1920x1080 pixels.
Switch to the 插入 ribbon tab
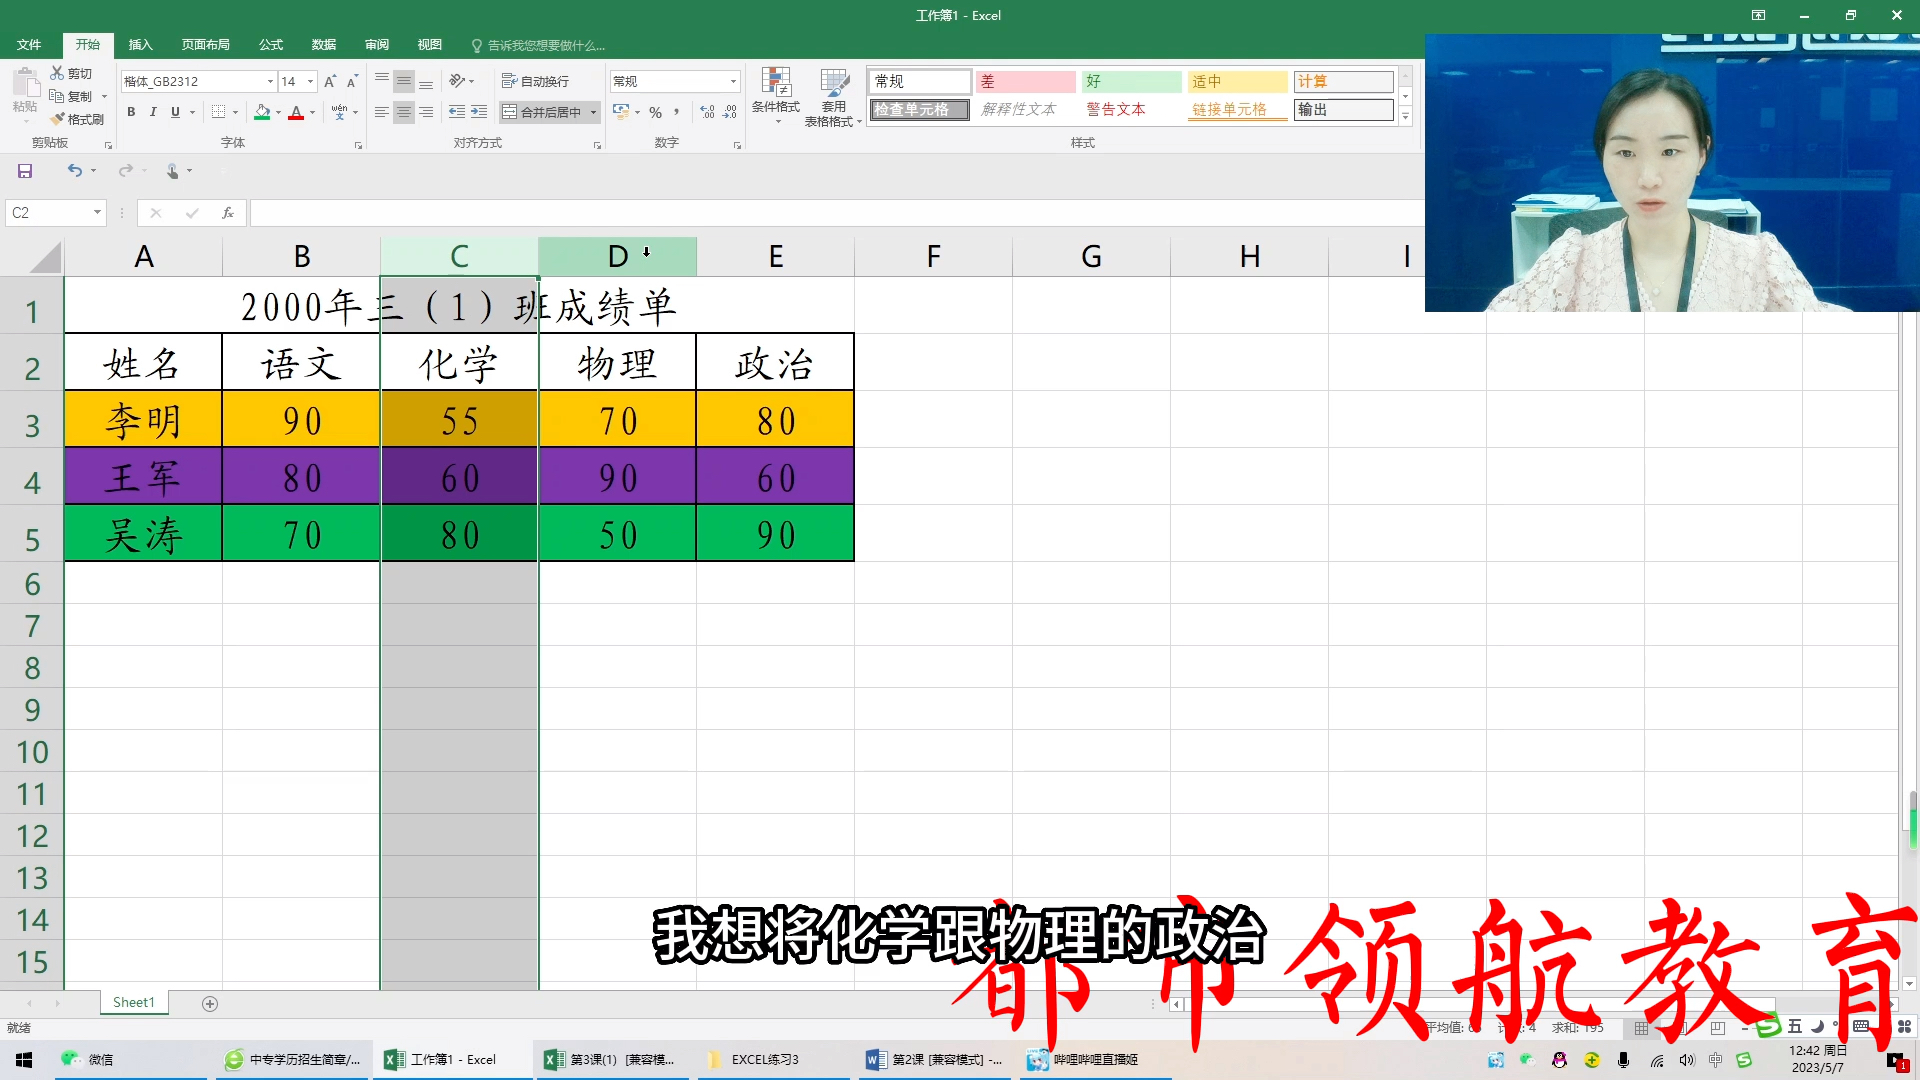[140, 44]
